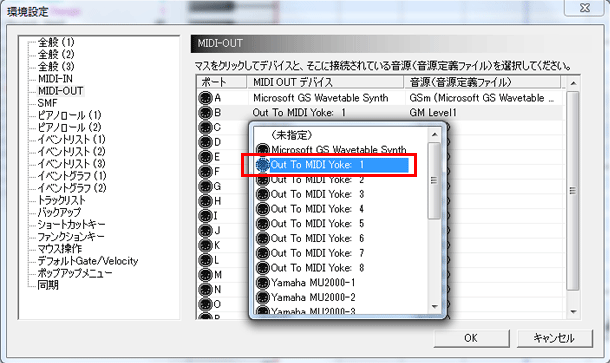
Task: Click icon beside Out To MIDI Yoke: 4
Action: (x=263, y=209)
